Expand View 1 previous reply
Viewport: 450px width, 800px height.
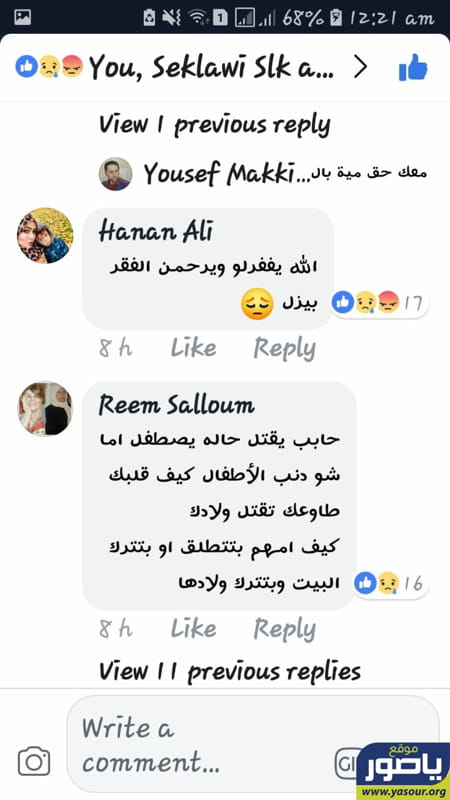click(x=215, y=124)
